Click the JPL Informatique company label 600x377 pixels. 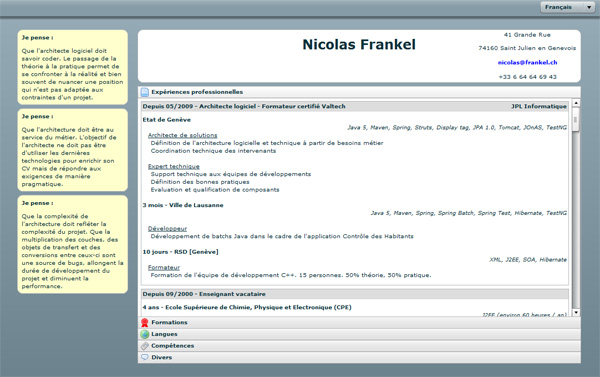(x=539, y=106)
